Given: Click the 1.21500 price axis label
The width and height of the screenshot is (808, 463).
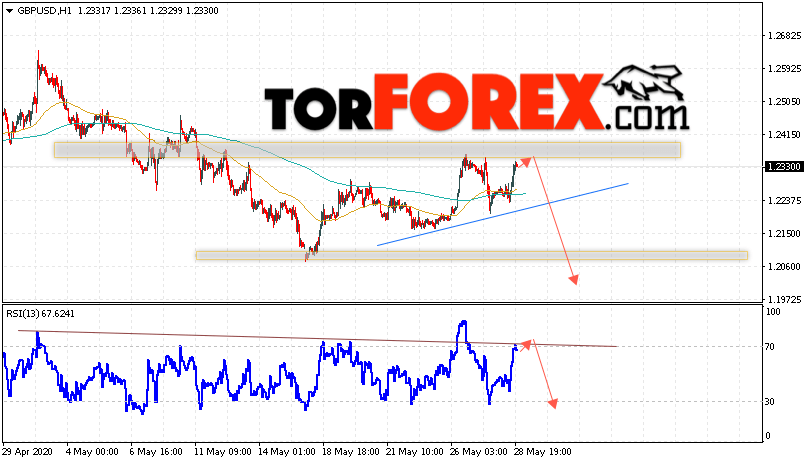Looking at the screenshot, I should (784, 234).
